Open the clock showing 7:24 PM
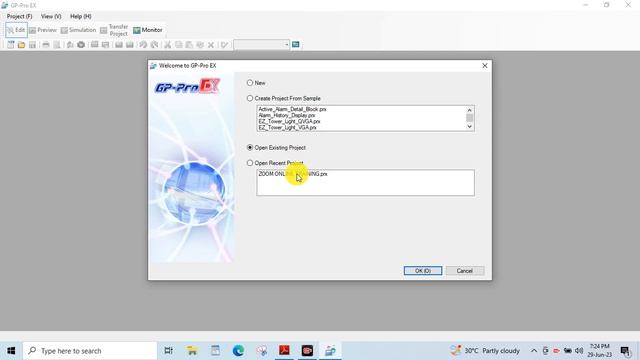Image resolution: width=640 pixels, height=360 pixels. pyautogui.click(x=600, y=351)
